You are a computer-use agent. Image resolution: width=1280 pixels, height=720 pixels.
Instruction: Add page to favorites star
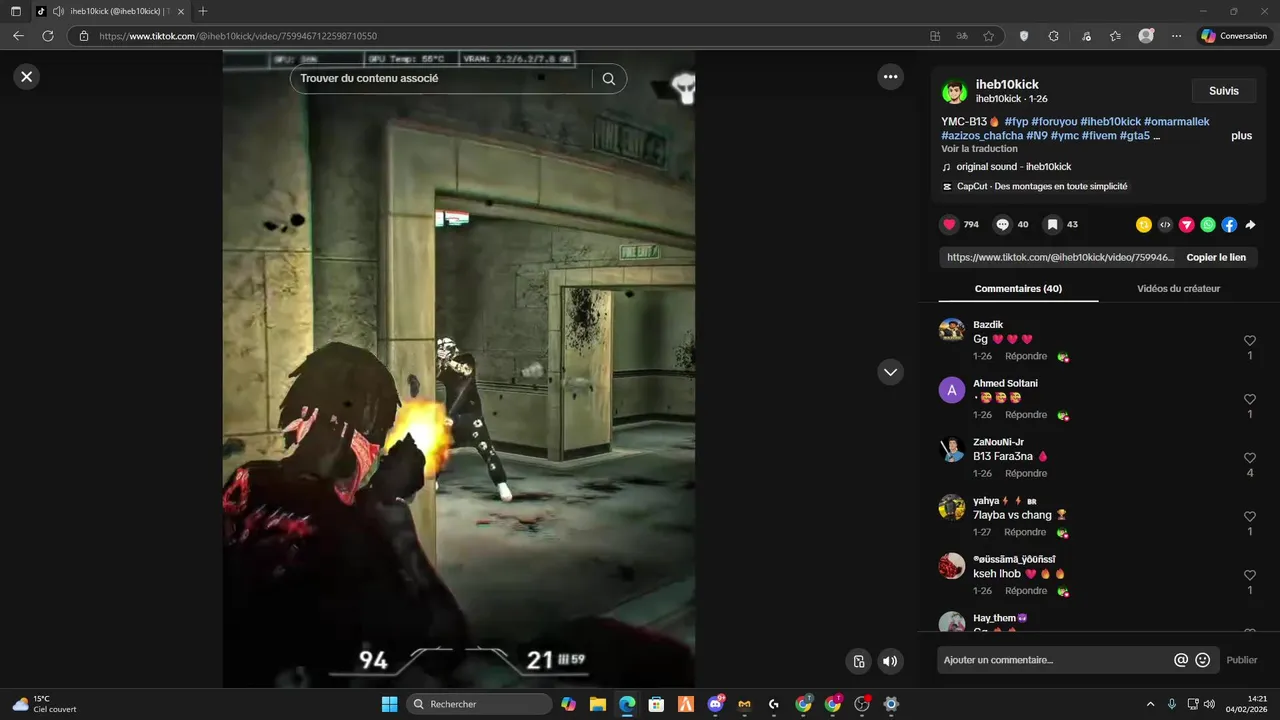(988, 36)
